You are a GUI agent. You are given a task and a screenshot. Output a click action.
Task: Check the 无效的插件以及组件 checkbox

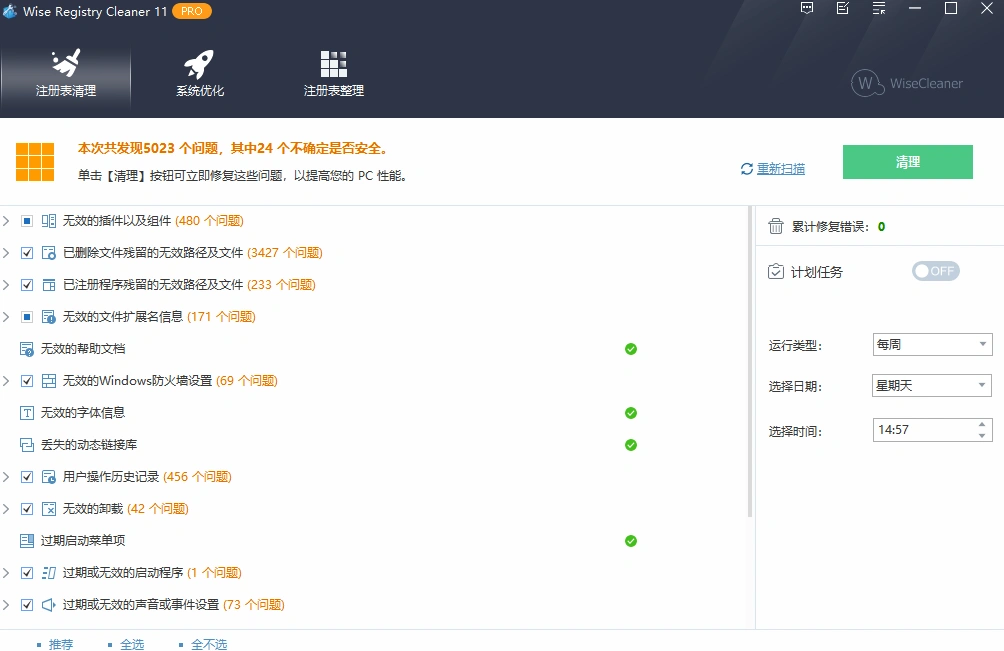pos(27,220)
